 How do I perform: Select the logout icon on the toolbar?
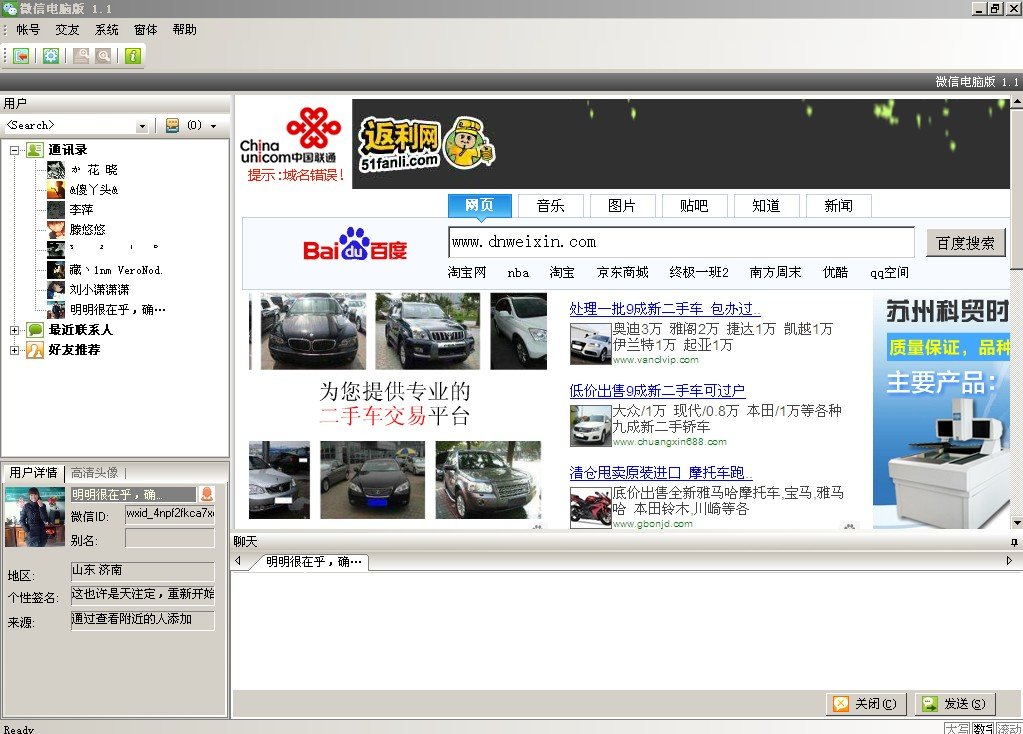pos(20,56)
